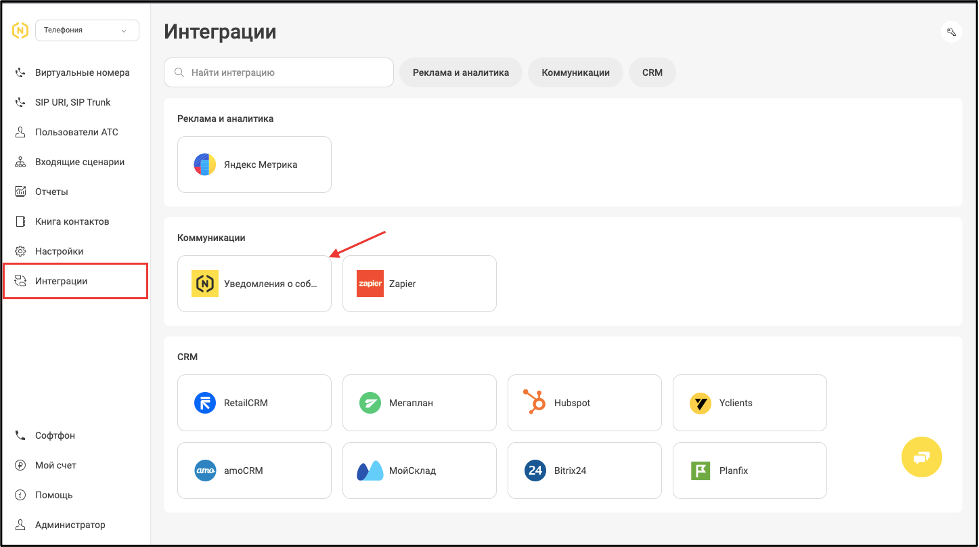Viewport: 979px width, 547px height.
Task: Click the Пользователи АТС user icon
Action: (x=20, y=132)
